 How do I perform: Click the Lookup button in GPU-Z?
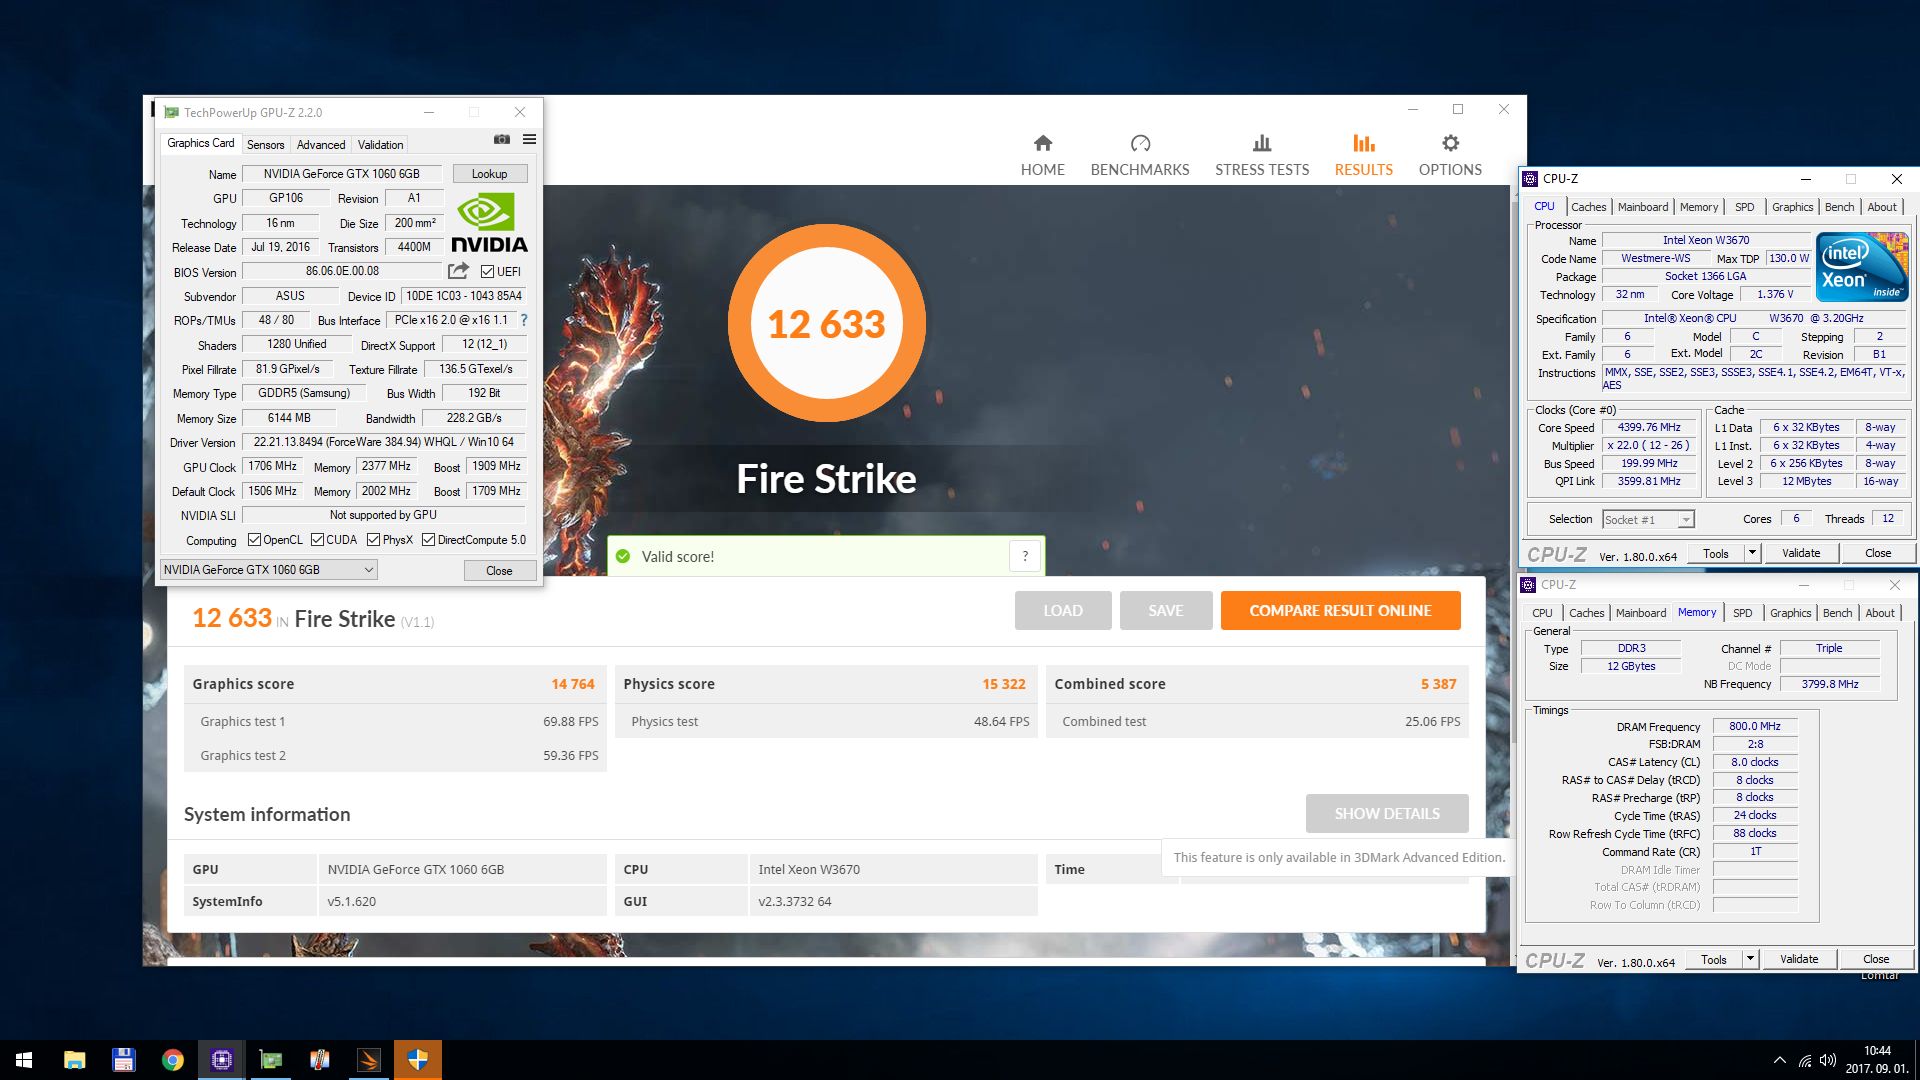click(x=489, y=174)
